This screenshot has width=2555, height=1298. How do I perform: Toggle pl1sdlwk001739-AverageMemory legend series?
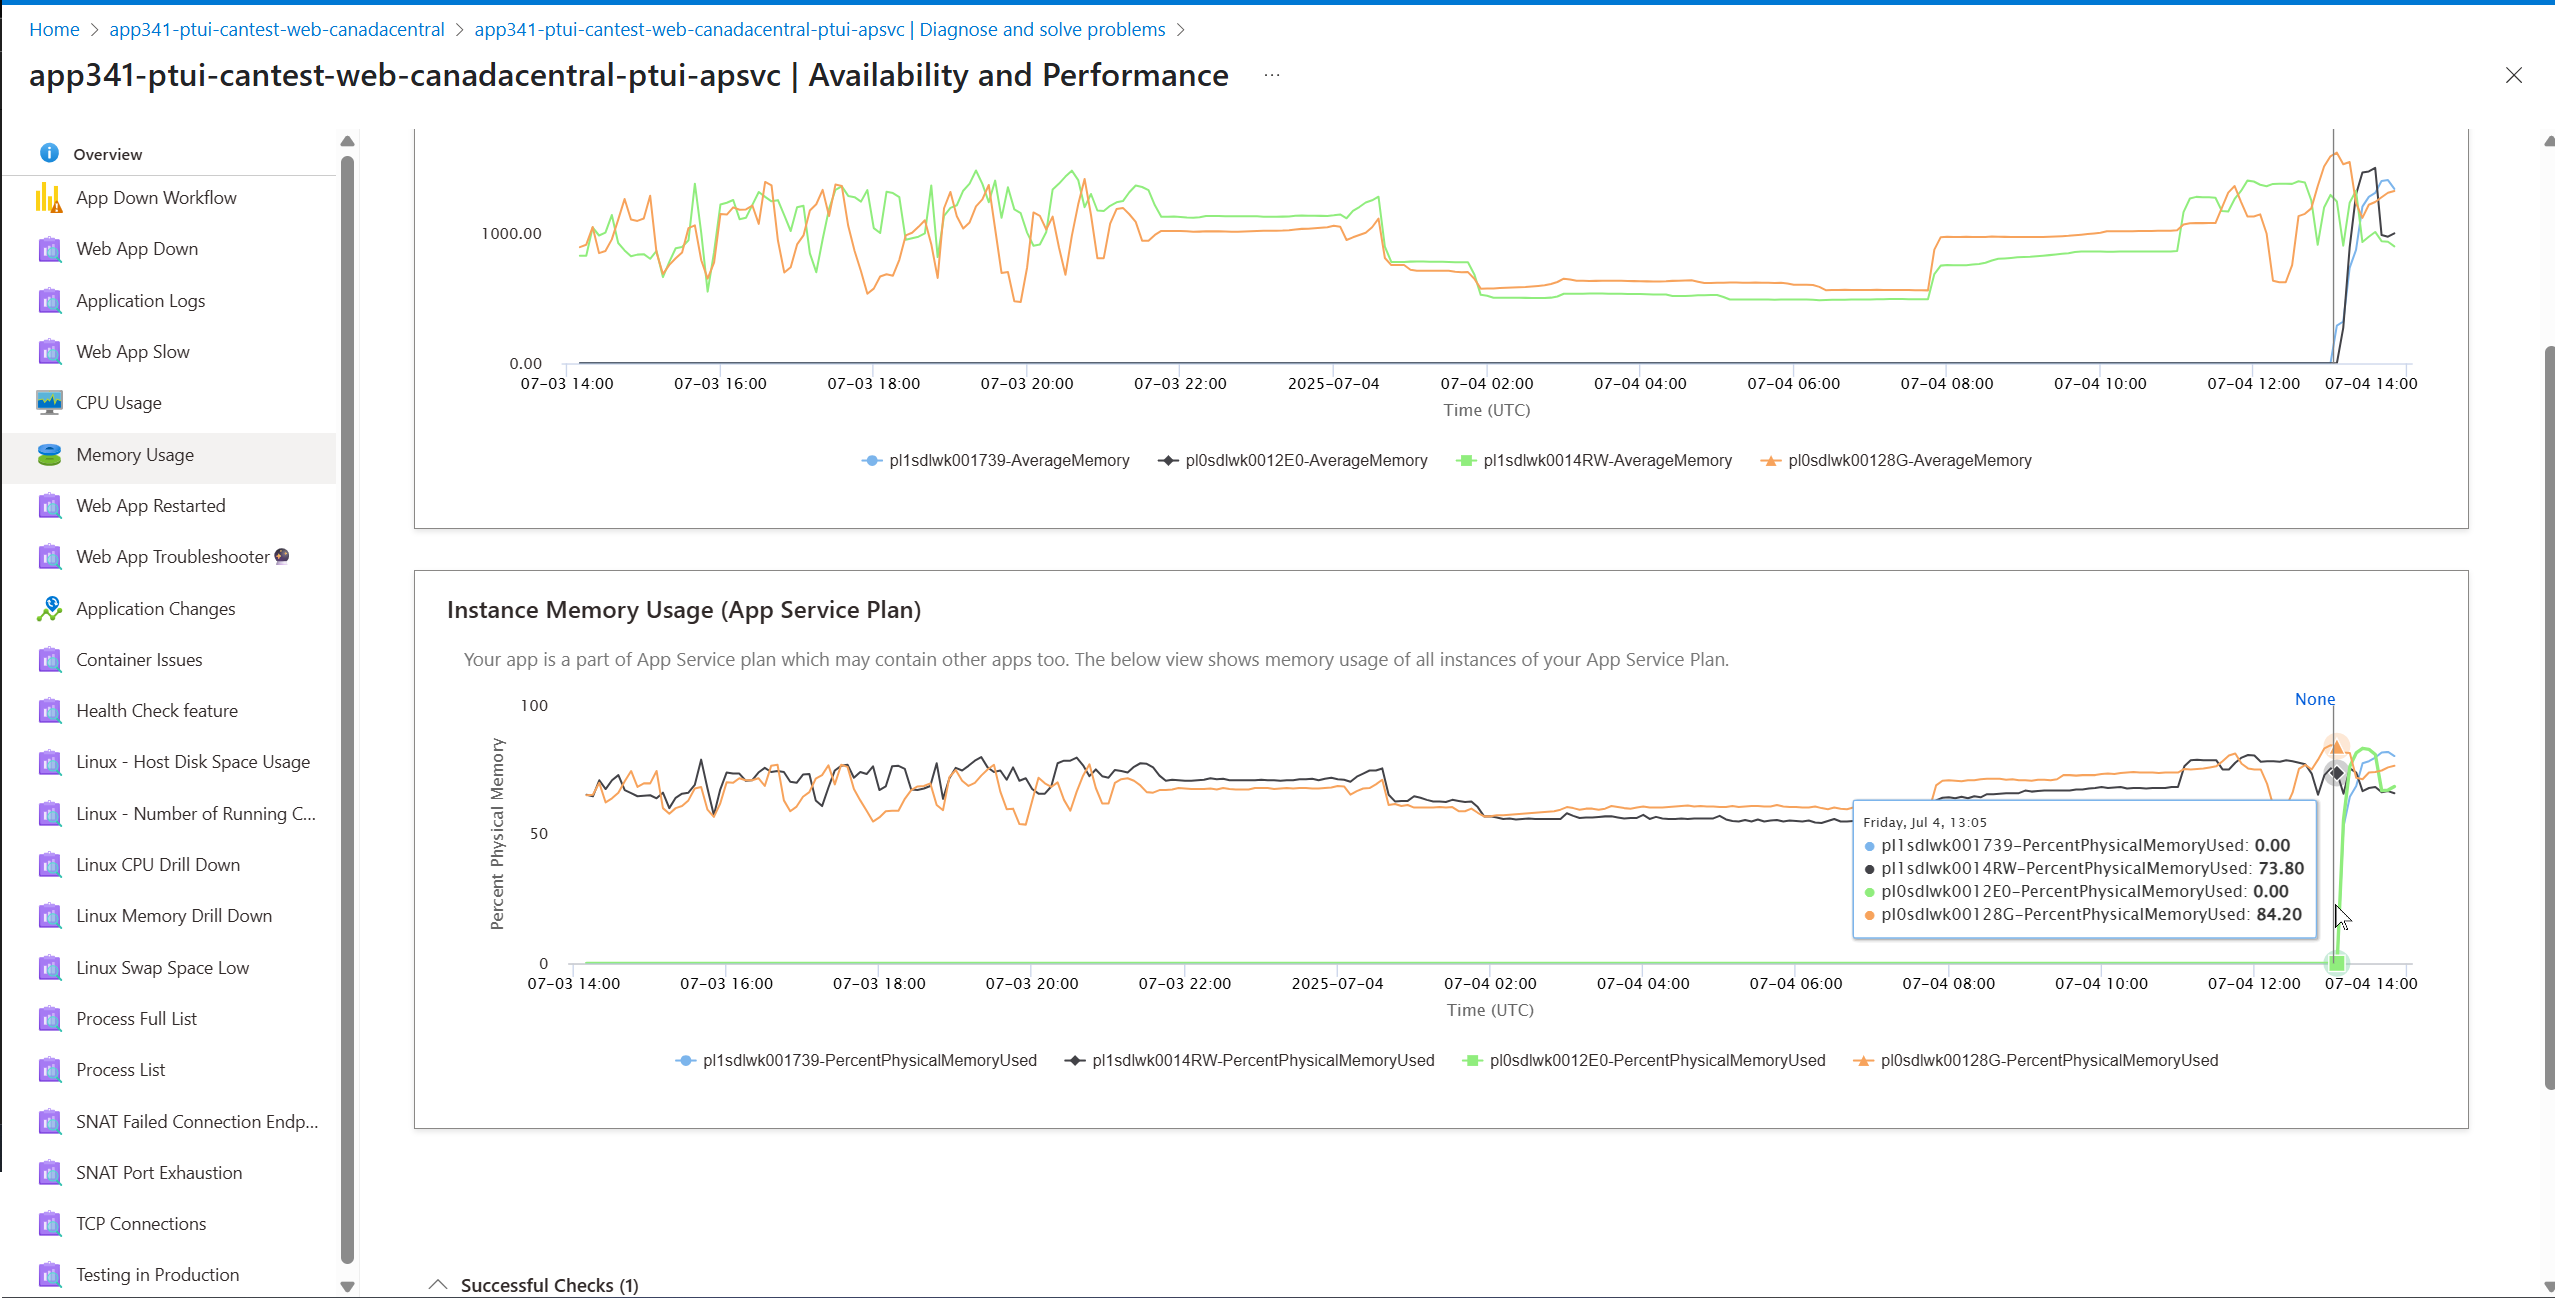click(995, 460)
